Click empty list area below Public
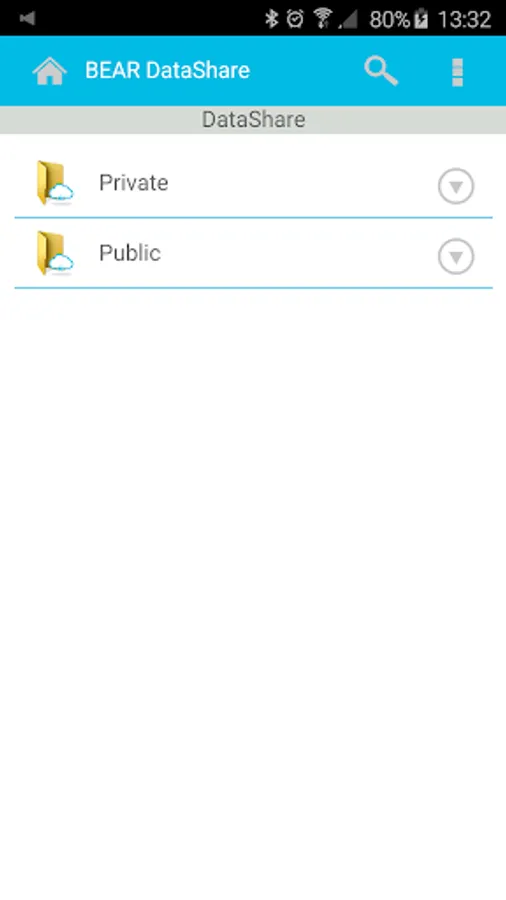506x900 pixels. tap(253, 591)
